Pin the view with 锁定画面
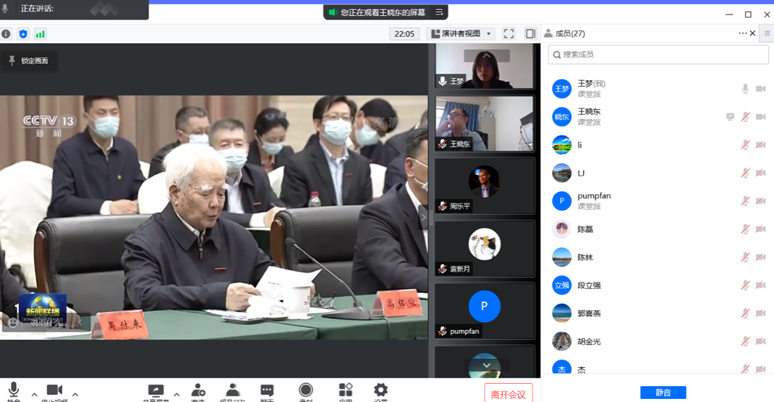Image resolution: width=774 pixels, height=402 pixels. [28, 60]
